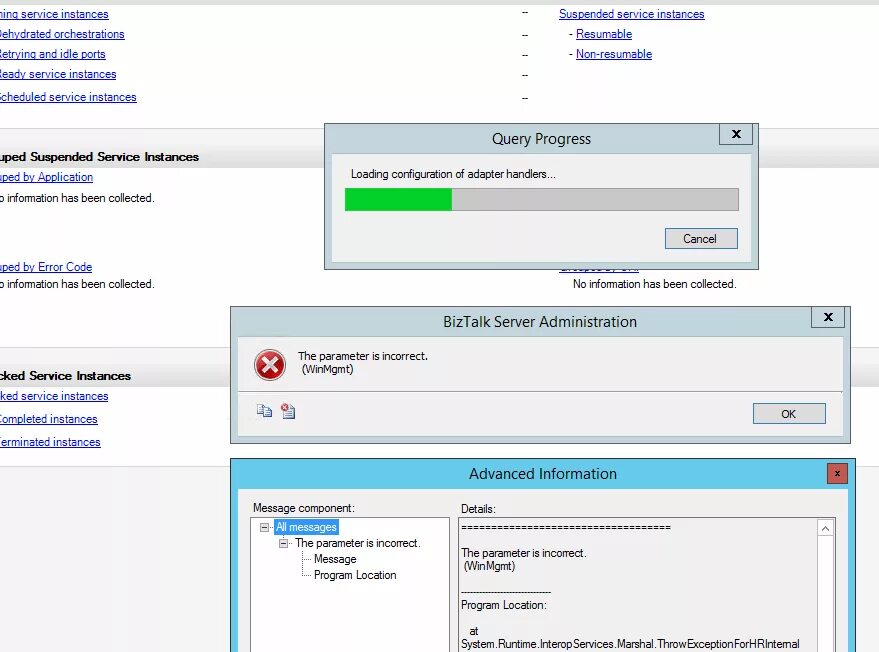The width and height of the screenshot is (879, 652).
Task: Open the Resumable instances link
Action: pos(604,34)
